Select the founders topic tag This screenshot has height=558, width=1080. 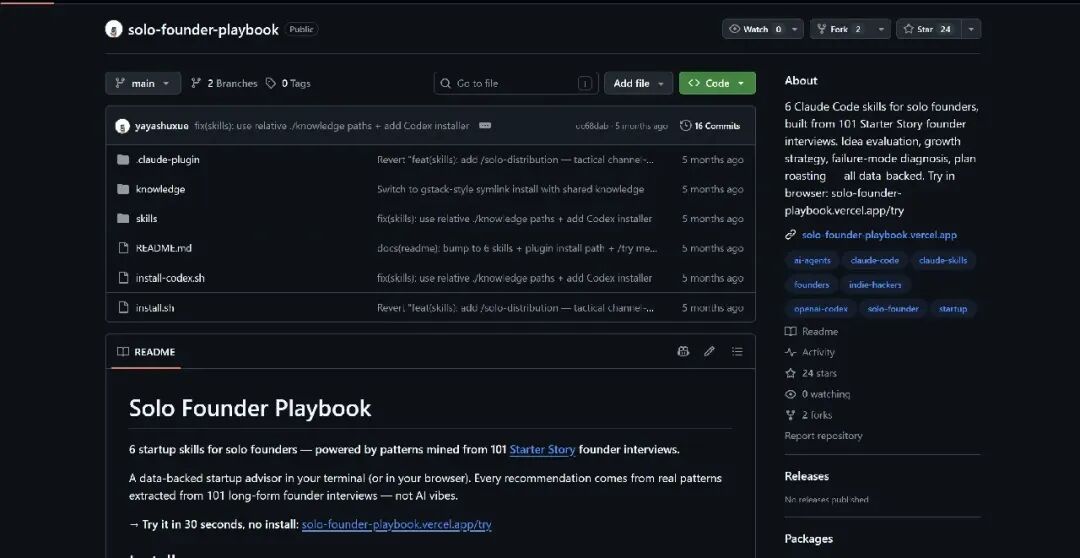[811, 285]
